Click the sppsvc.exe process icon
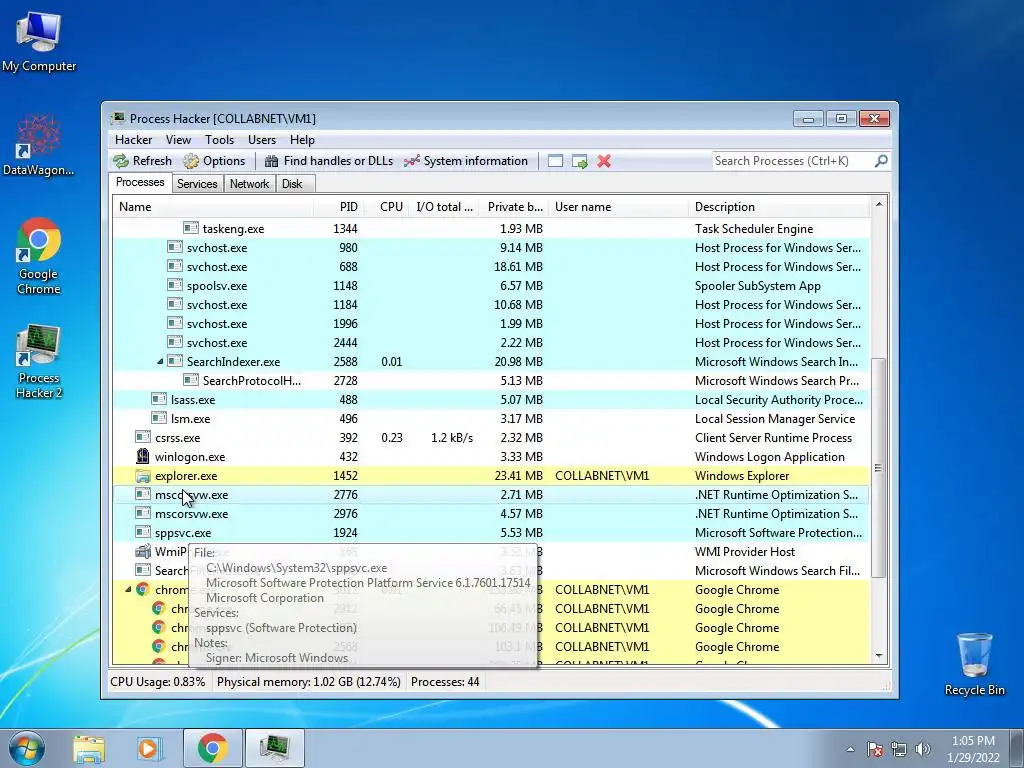 pos(143,532)
